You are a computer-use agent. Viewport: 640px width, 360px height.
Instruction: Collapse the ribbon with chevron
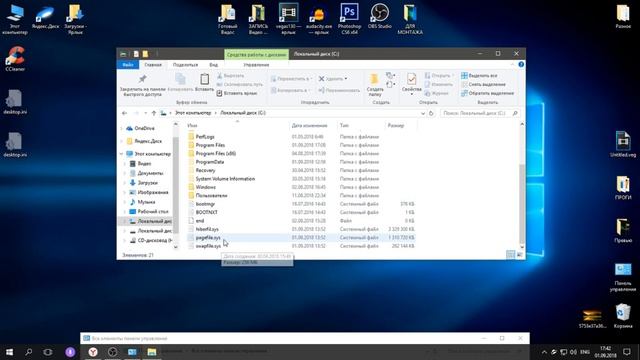pyautogui.click(x=512, y=64)
